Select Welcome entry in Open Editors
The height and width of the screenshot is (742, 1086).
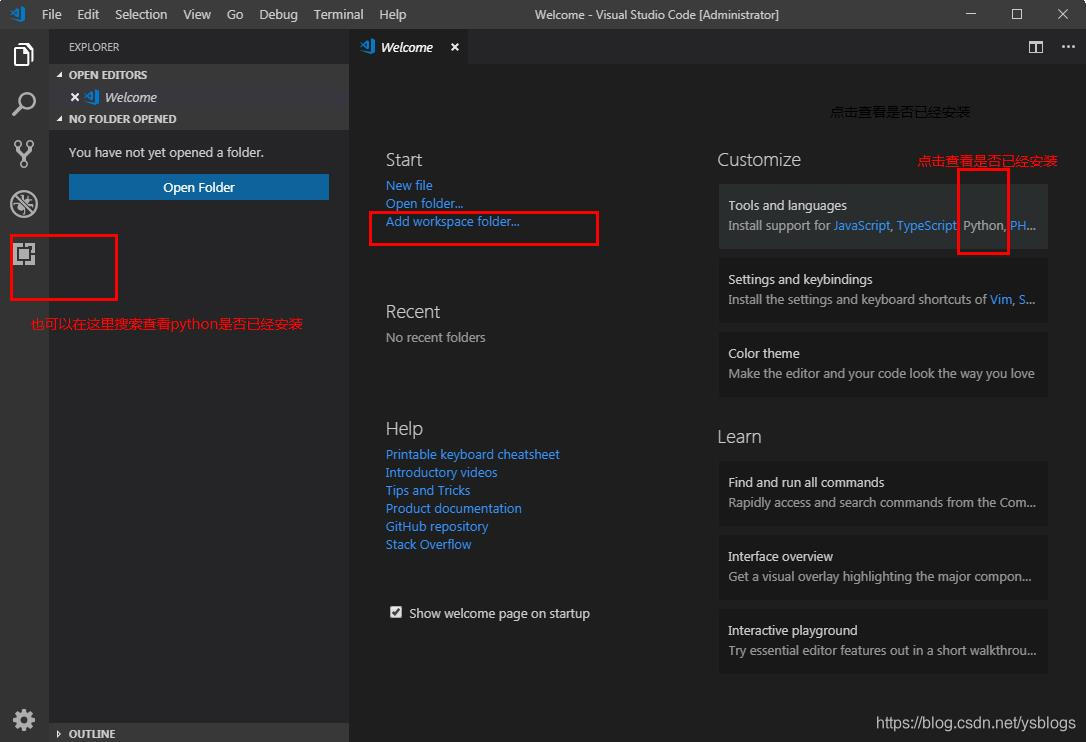pyautogui.click(x=199, y=97)
